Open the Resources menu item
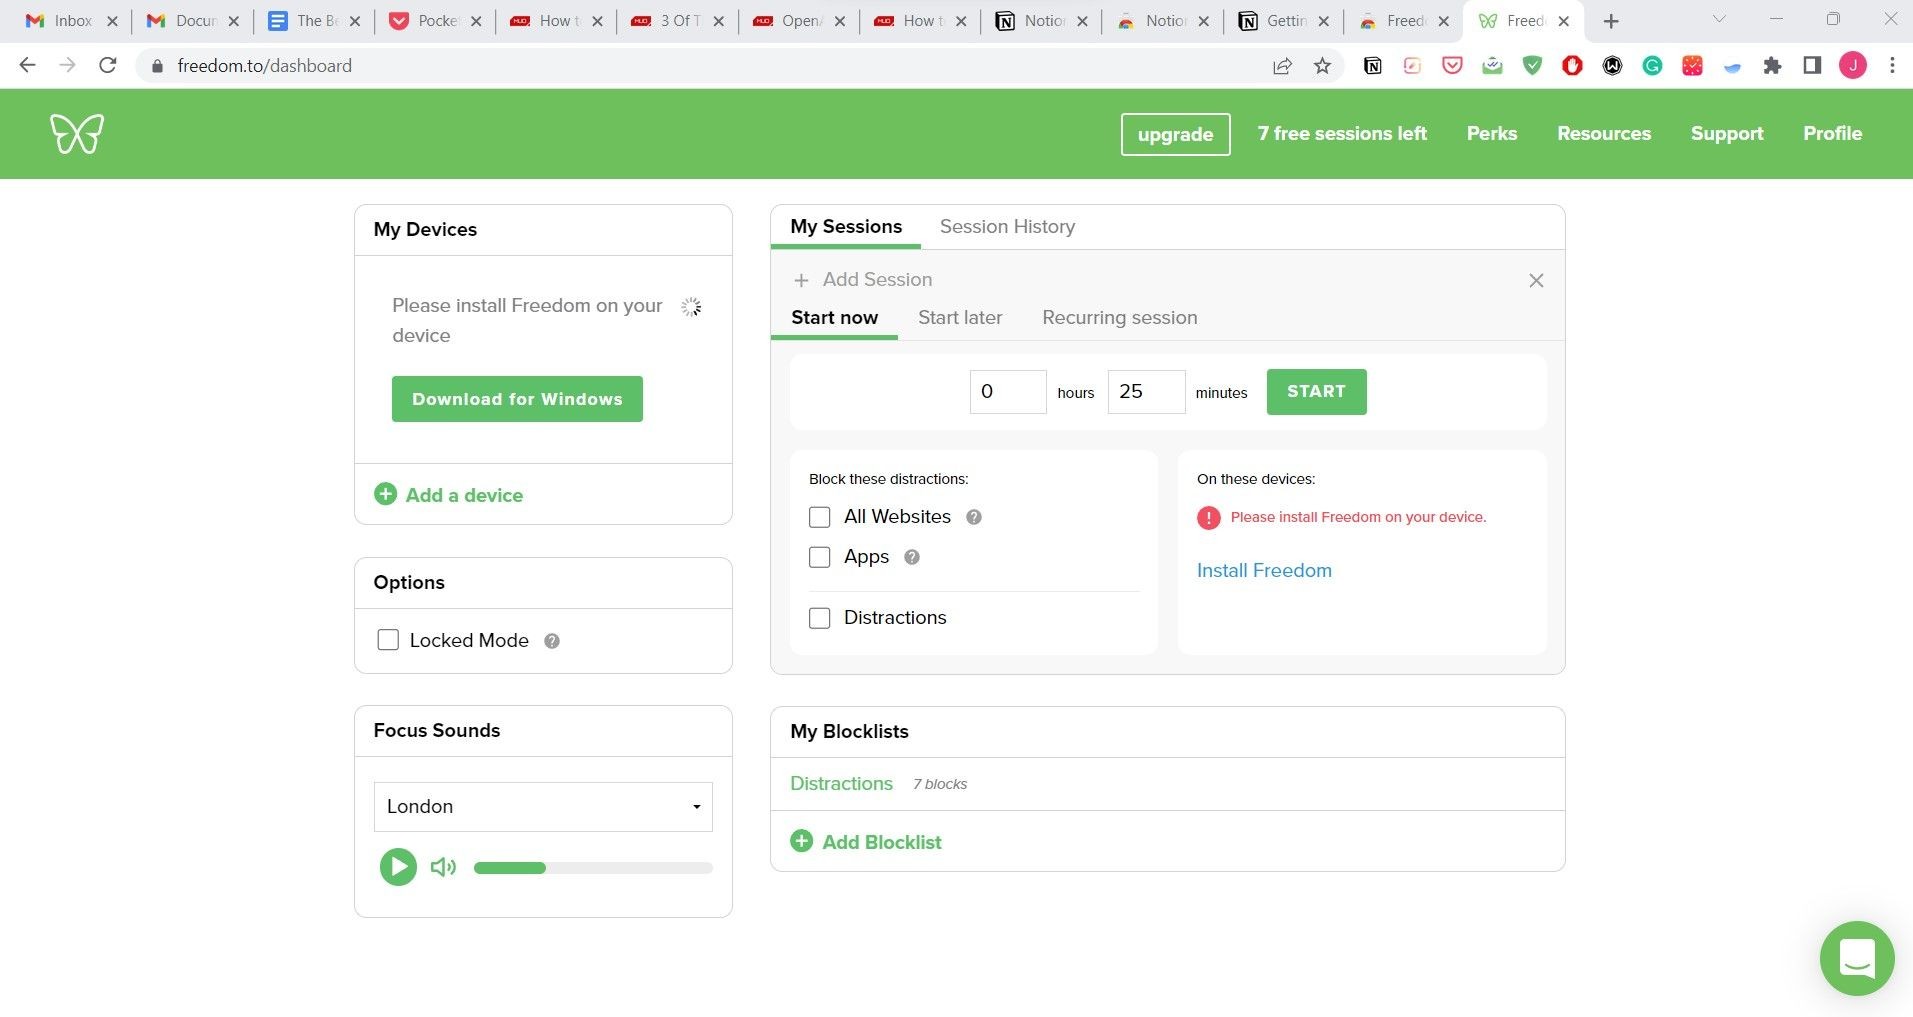The height and width of the screenshot is (1017, 1913). point(1603,134)
